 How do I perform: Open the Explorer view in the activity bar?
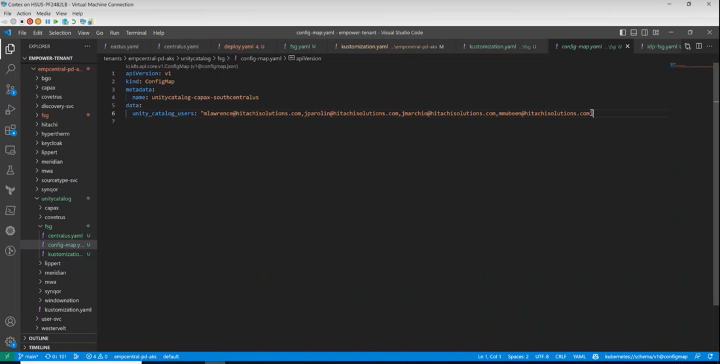10,49
